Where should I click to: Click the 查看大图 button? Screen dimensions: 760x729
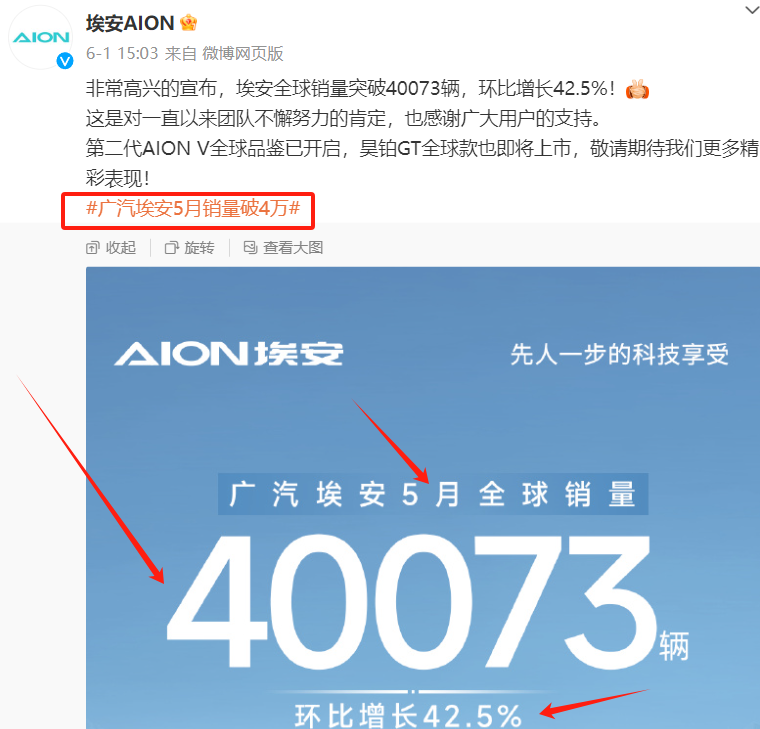(x=284, y=248)
